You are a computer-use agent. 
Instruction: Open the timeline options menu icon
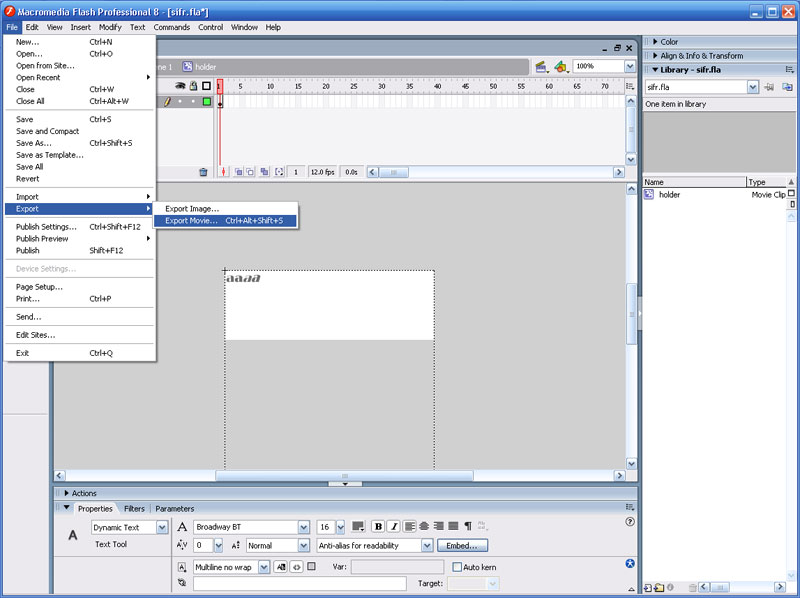coord(630,86)
